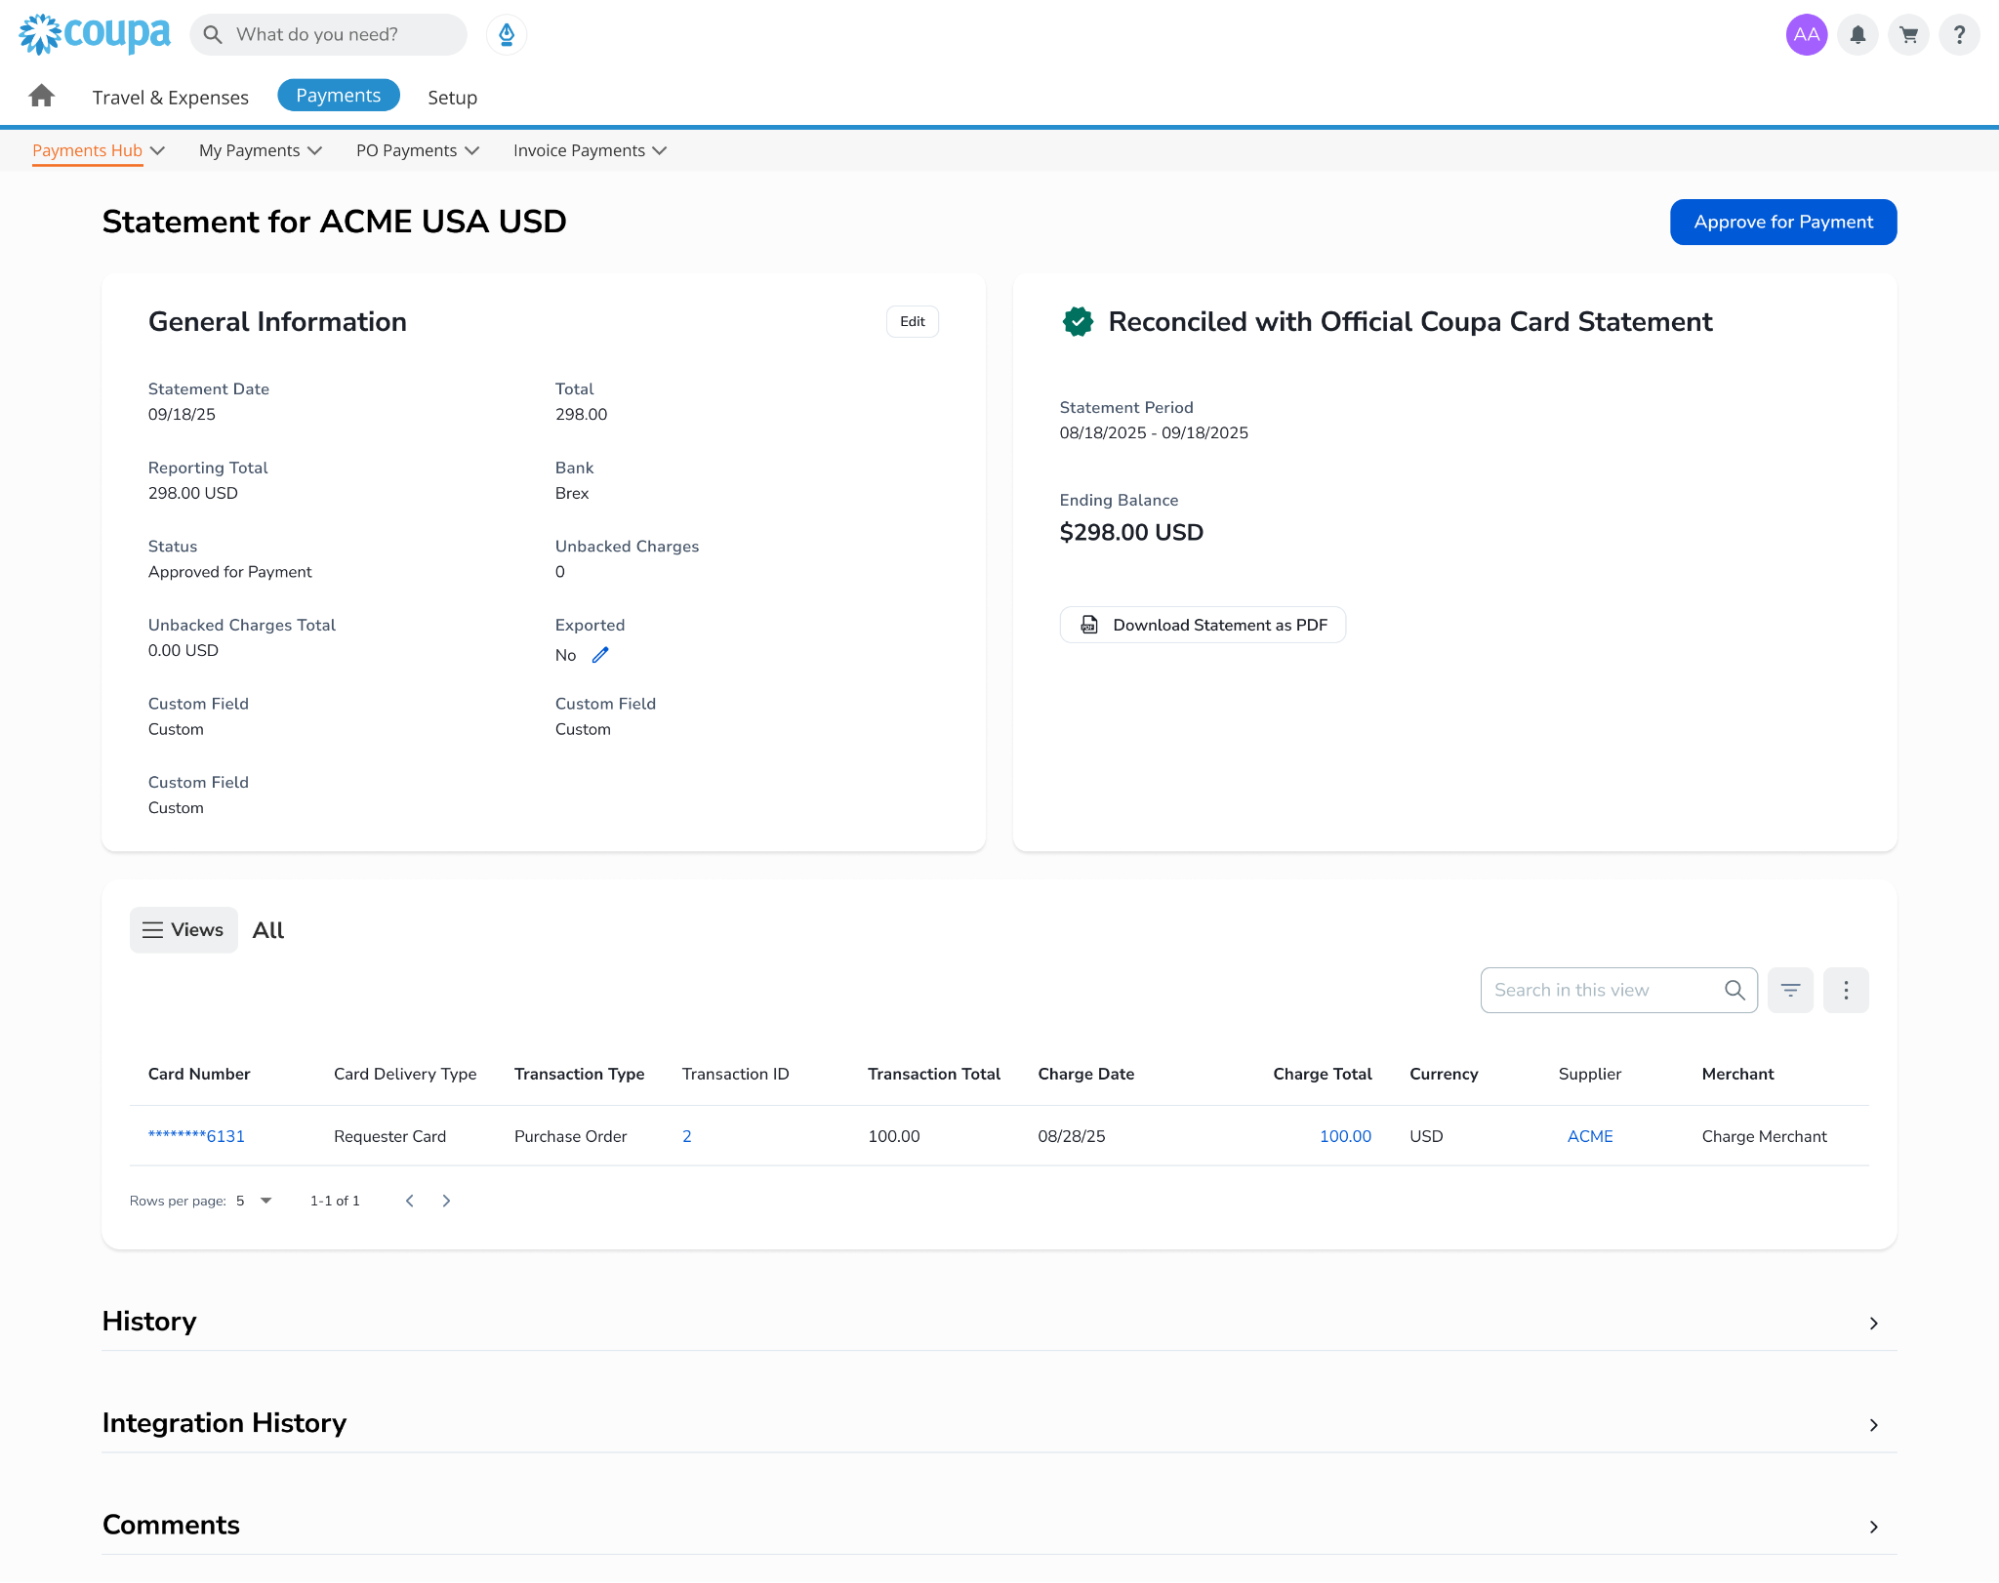
Task: Open the Coupa assistant droplet icon
Action: click(x=507, y=35)
